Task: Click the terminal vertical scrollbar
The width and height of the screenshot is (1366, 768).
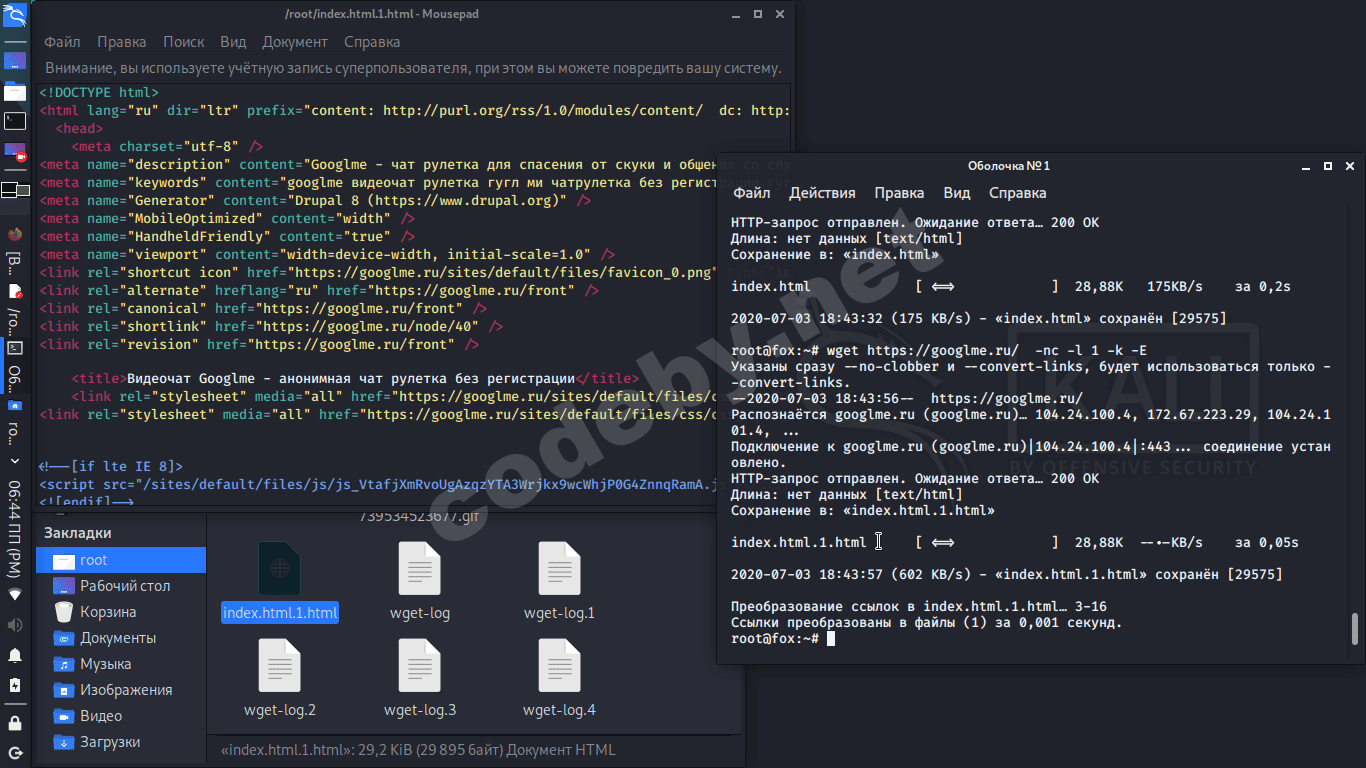Action: coord(1354,630)
